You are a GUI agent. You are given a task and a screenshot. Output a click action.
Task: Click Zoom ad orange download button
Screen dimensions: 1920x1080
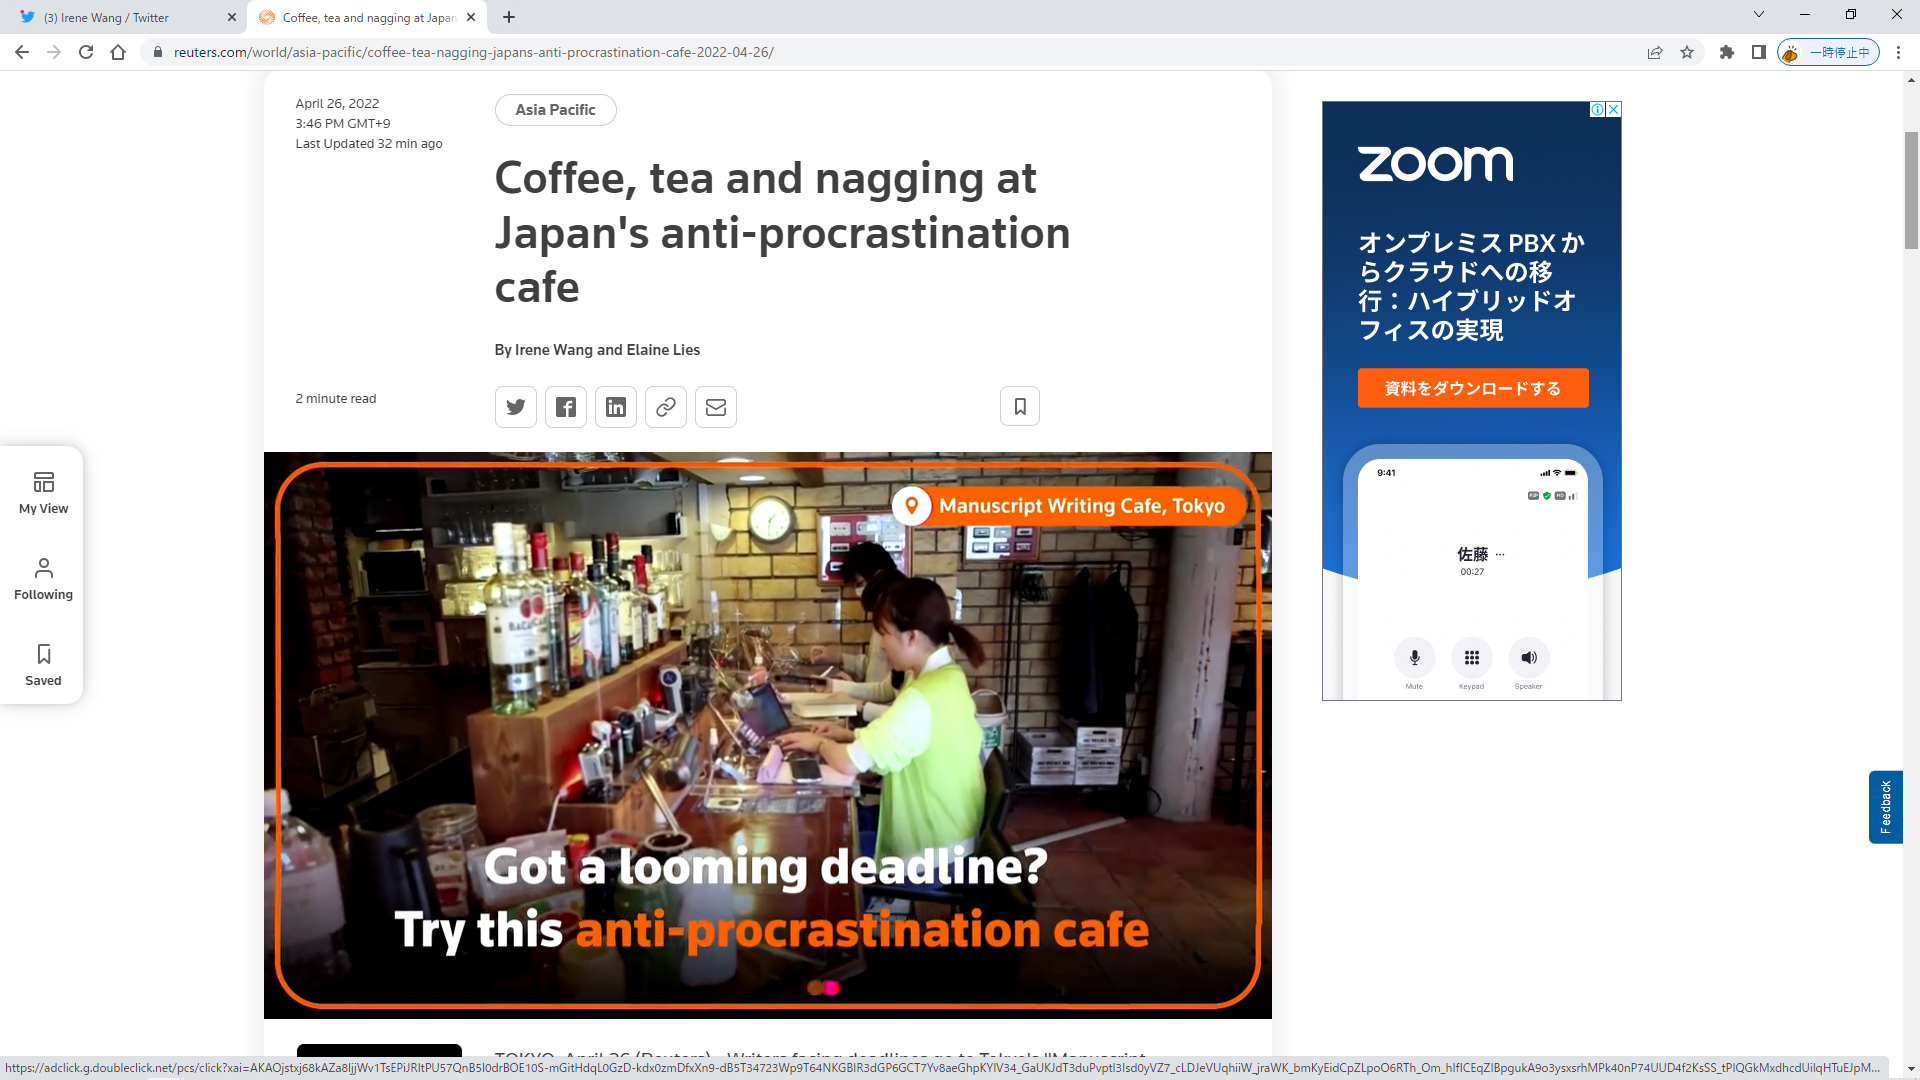(1472, 388)
